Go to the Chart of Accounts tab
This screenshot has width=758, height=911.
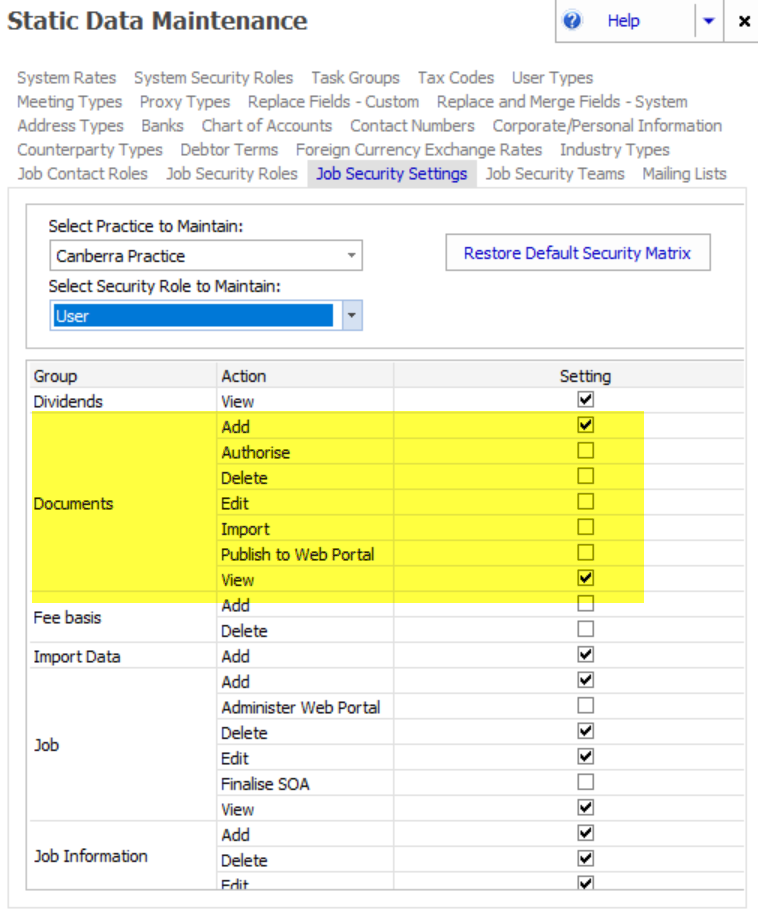click(267, 126)
